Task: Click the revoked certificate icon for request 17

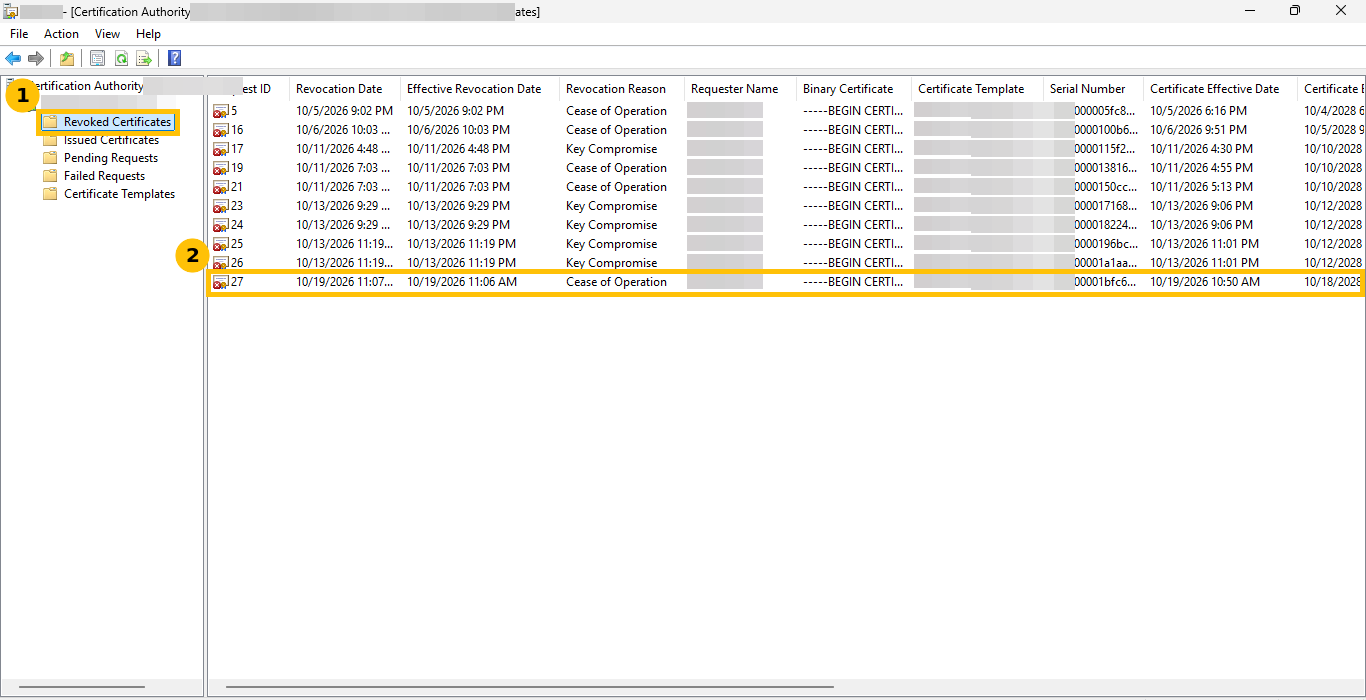Action: click(220, 149)
